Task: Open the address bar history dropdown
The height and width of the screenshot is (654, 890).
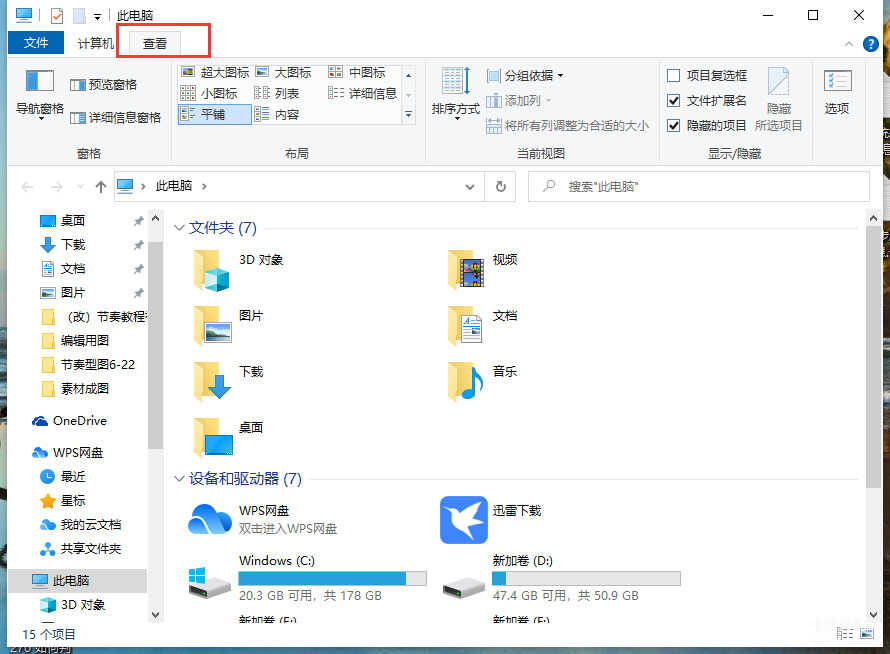Action: pos(470,187)
